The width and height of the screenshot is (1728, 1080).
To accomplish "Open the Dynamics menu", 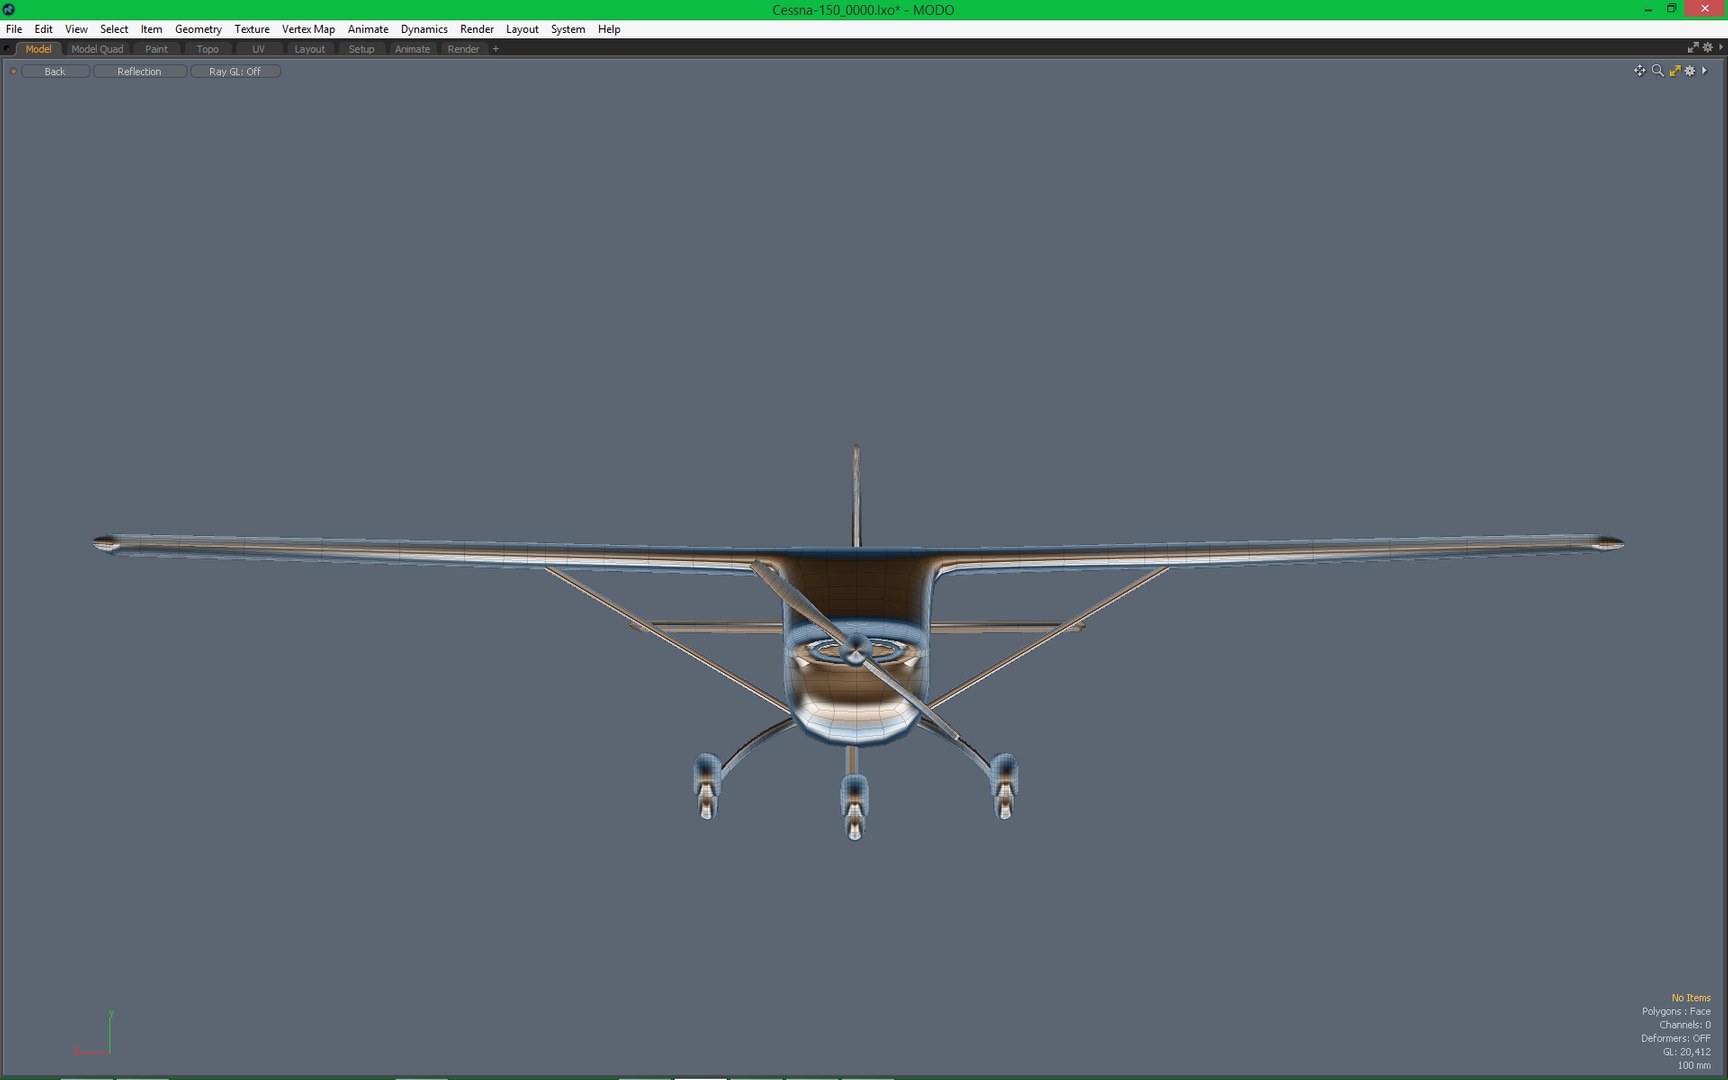I will (x=424, y=29).
